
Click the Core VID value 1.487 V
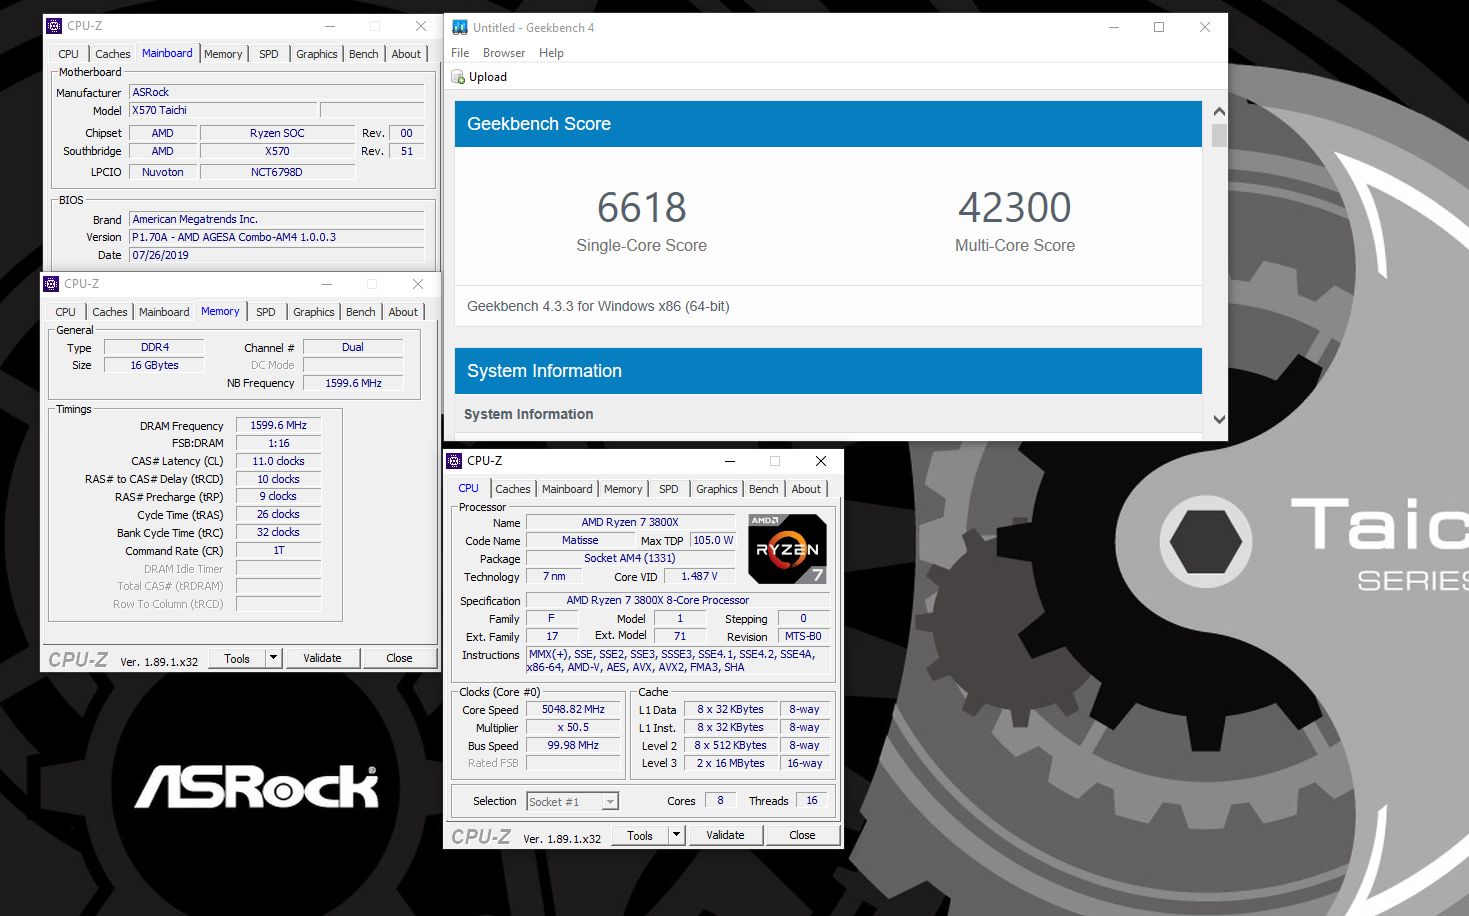coord(699,577)
